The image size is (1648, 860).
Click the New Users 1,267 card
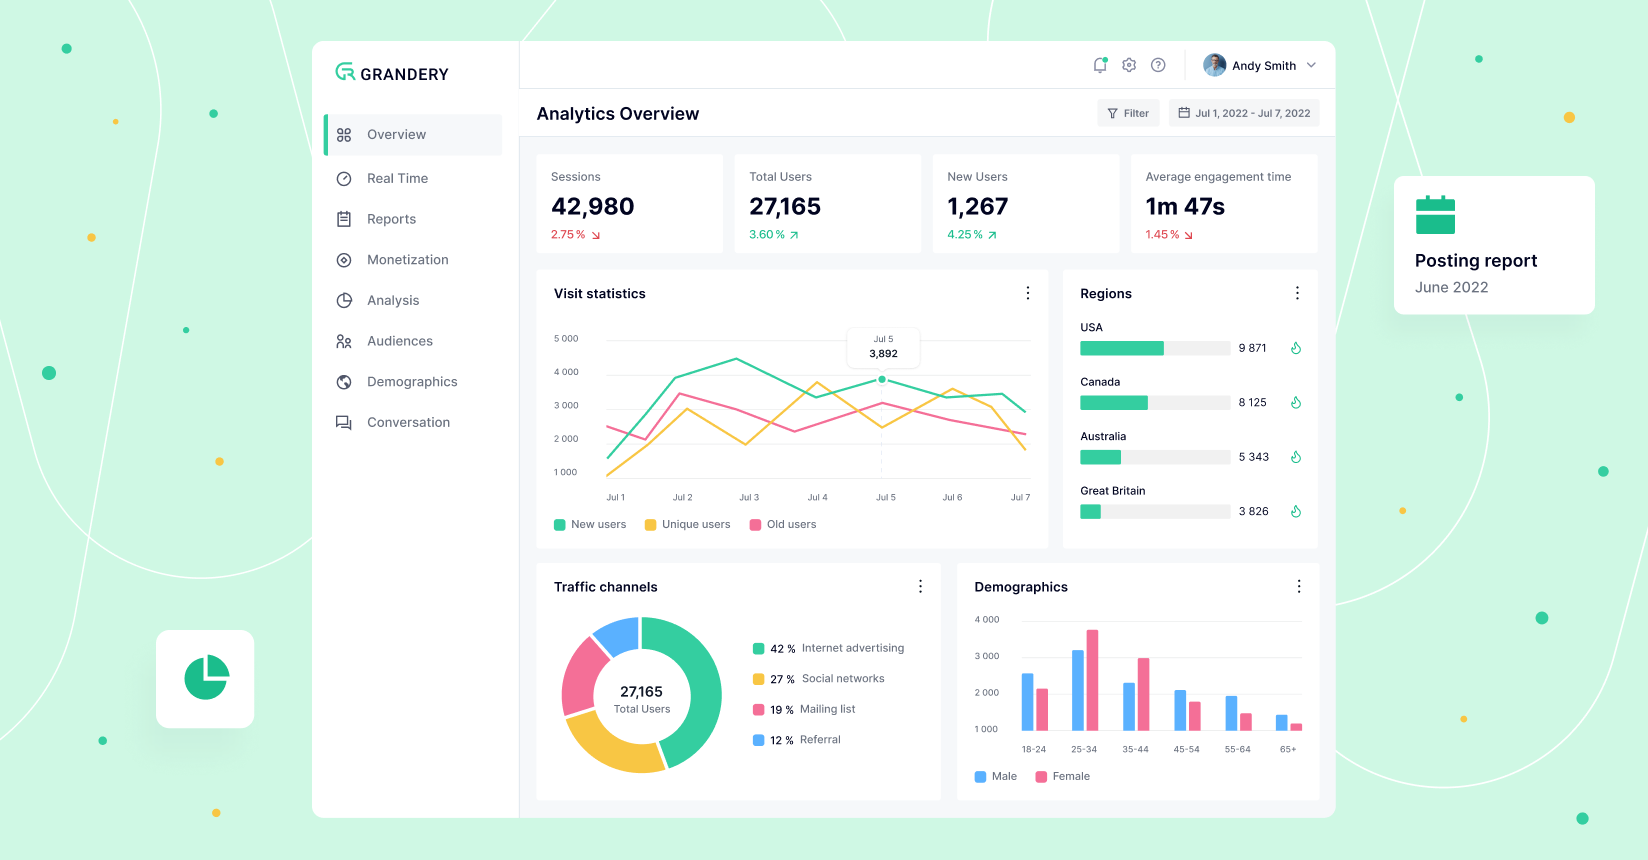[x=1026, y=203]
